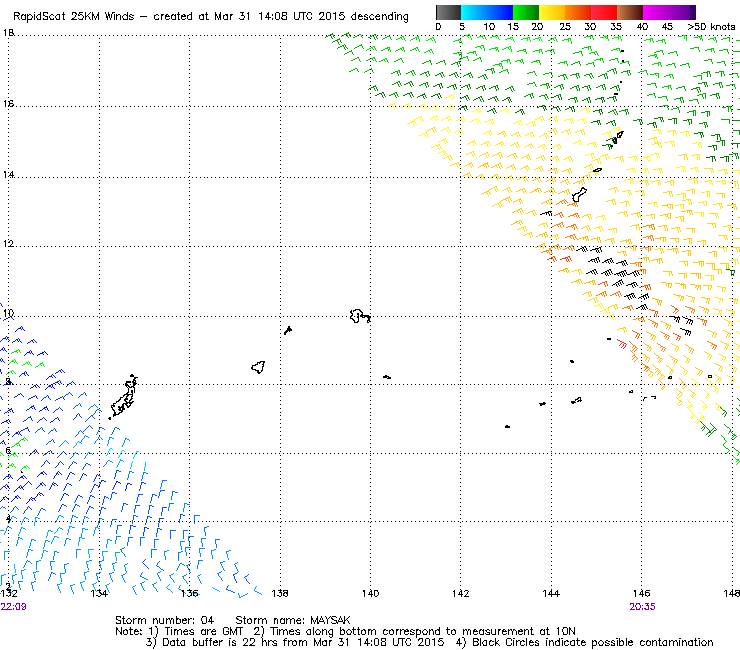Click the Yap island marker near 138E

[x=288, y=330]
